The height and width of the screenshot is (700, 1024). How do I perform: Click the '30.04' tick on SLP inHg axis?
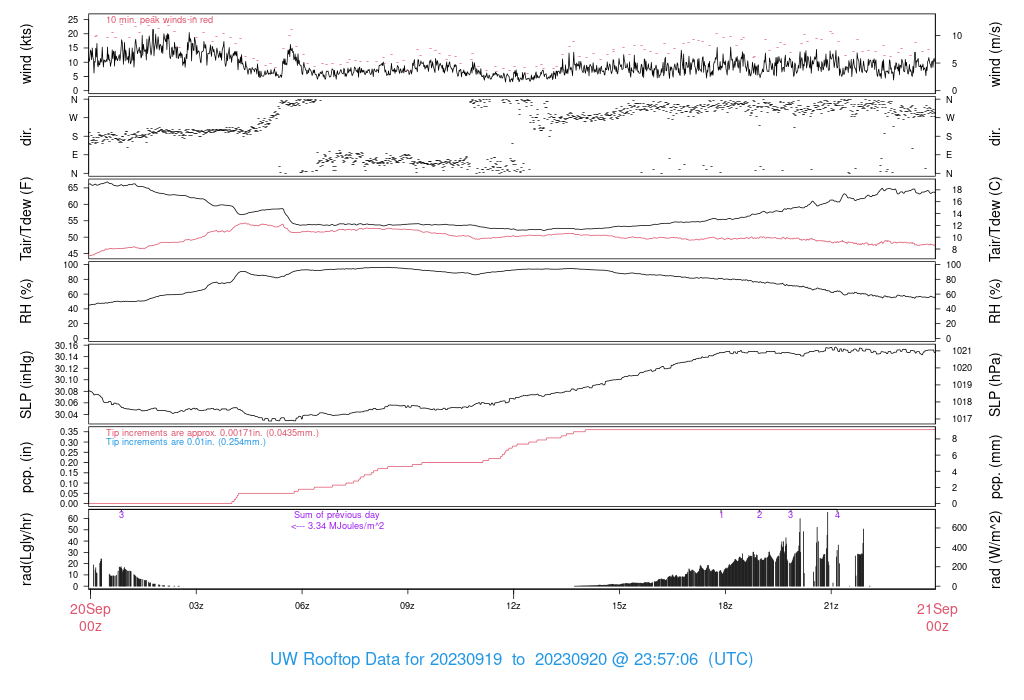(67, 415)
